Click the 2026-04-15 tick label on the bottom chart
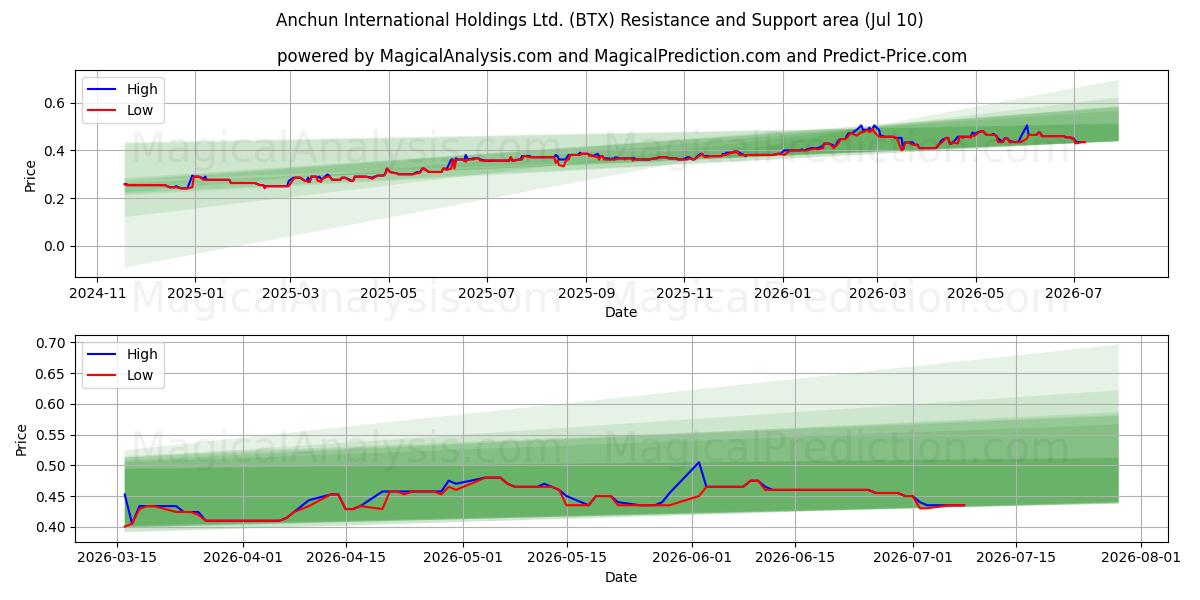 pos(346,558)
